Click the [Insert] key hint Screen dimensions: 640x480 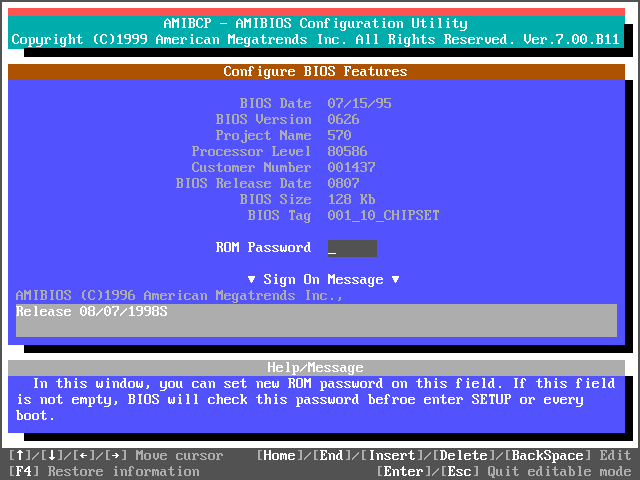click(x=391, y=456)
